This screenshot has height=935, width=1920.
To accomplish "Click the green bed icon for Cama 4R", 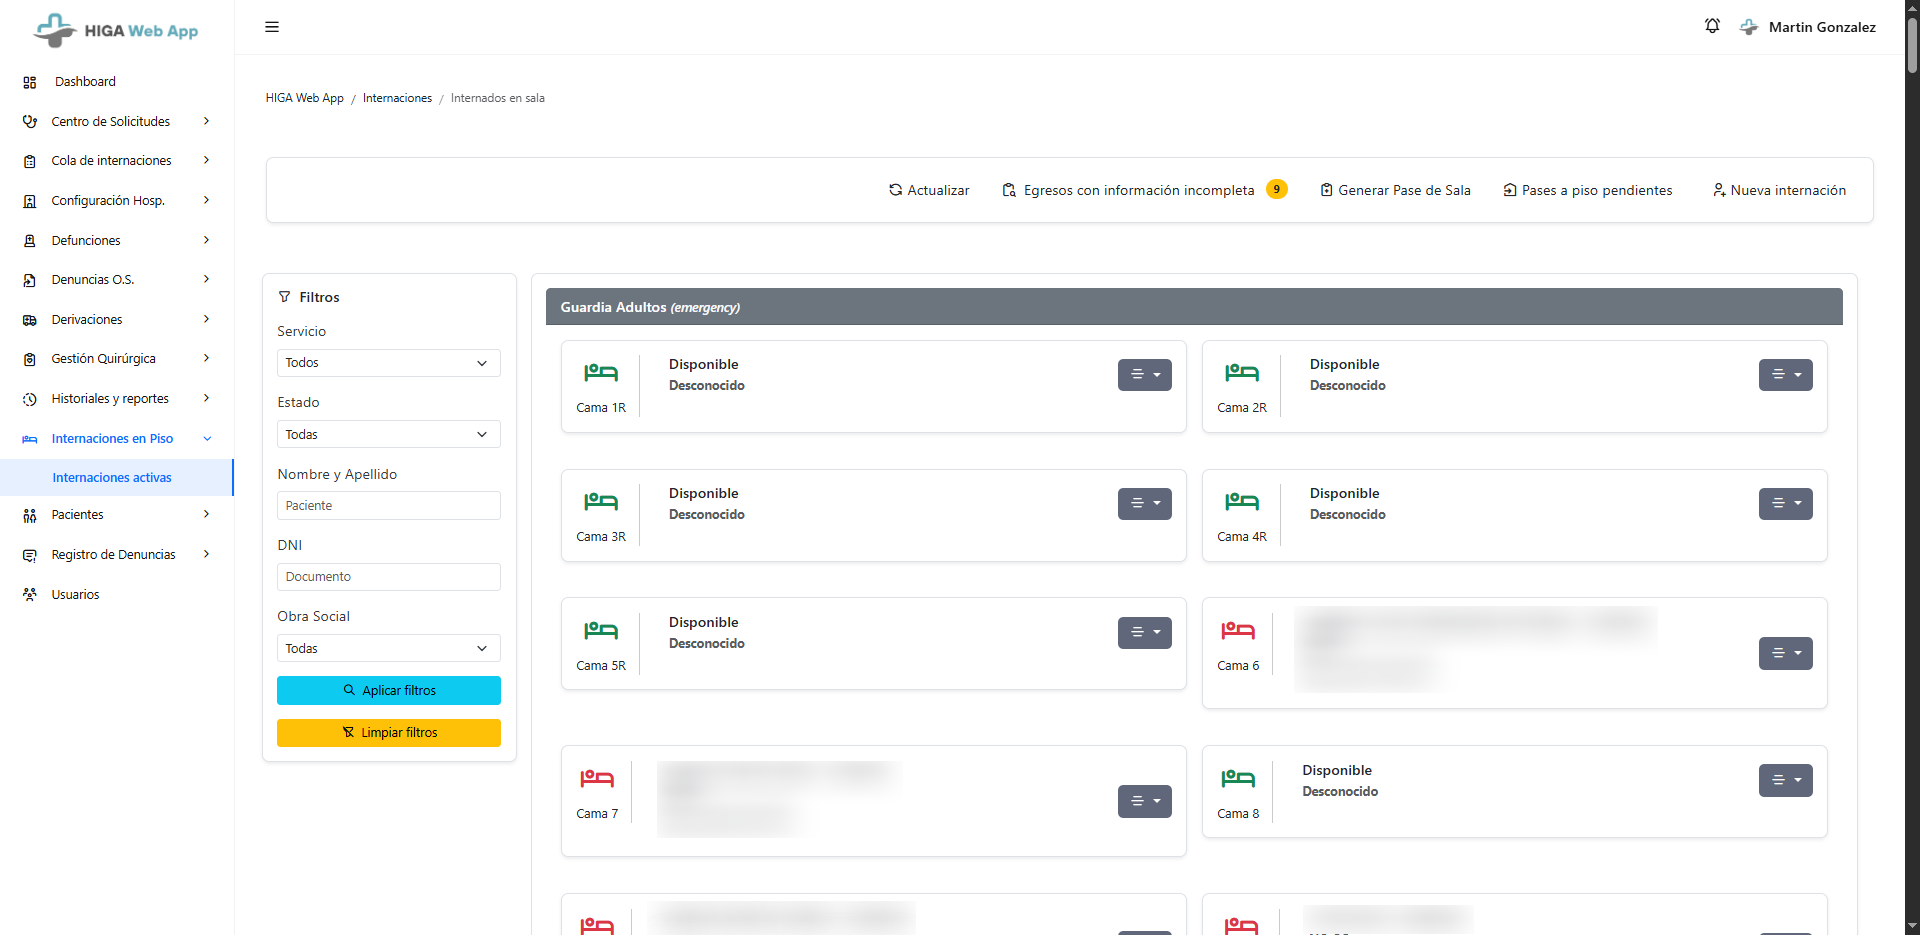I will tap(1242, 502).
